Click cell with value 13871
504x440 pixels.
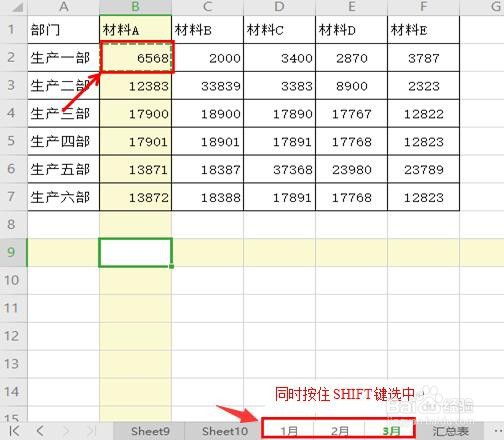click(135, 169)
